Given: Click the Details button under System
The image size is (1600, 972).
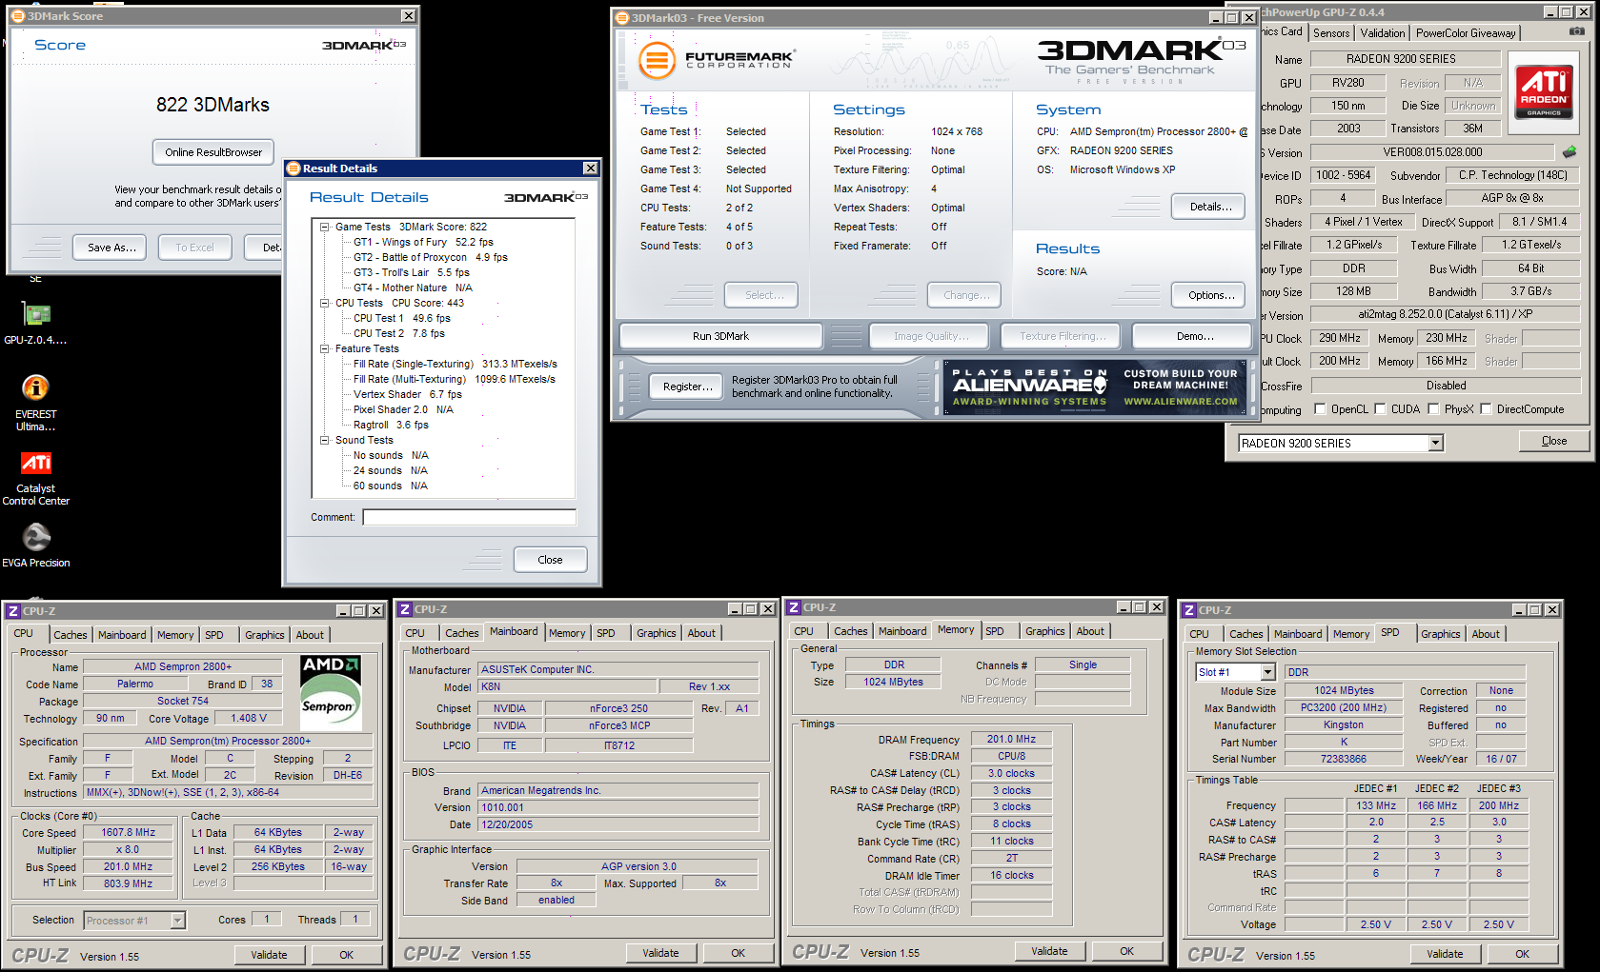Looking at the screenshot, I should 1210,207.
